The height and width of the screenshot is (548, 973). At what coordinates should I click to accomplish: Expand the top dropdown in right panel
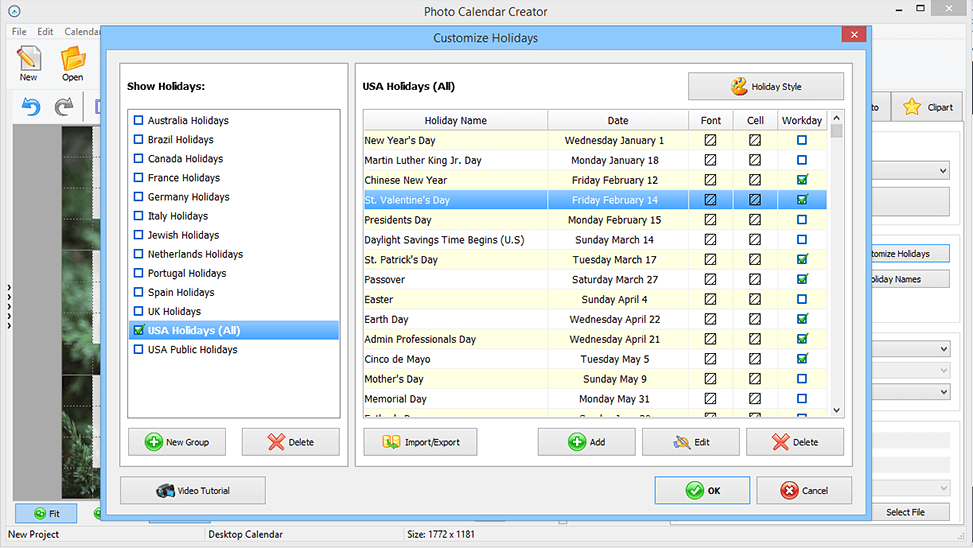click(x=943, y=172)
